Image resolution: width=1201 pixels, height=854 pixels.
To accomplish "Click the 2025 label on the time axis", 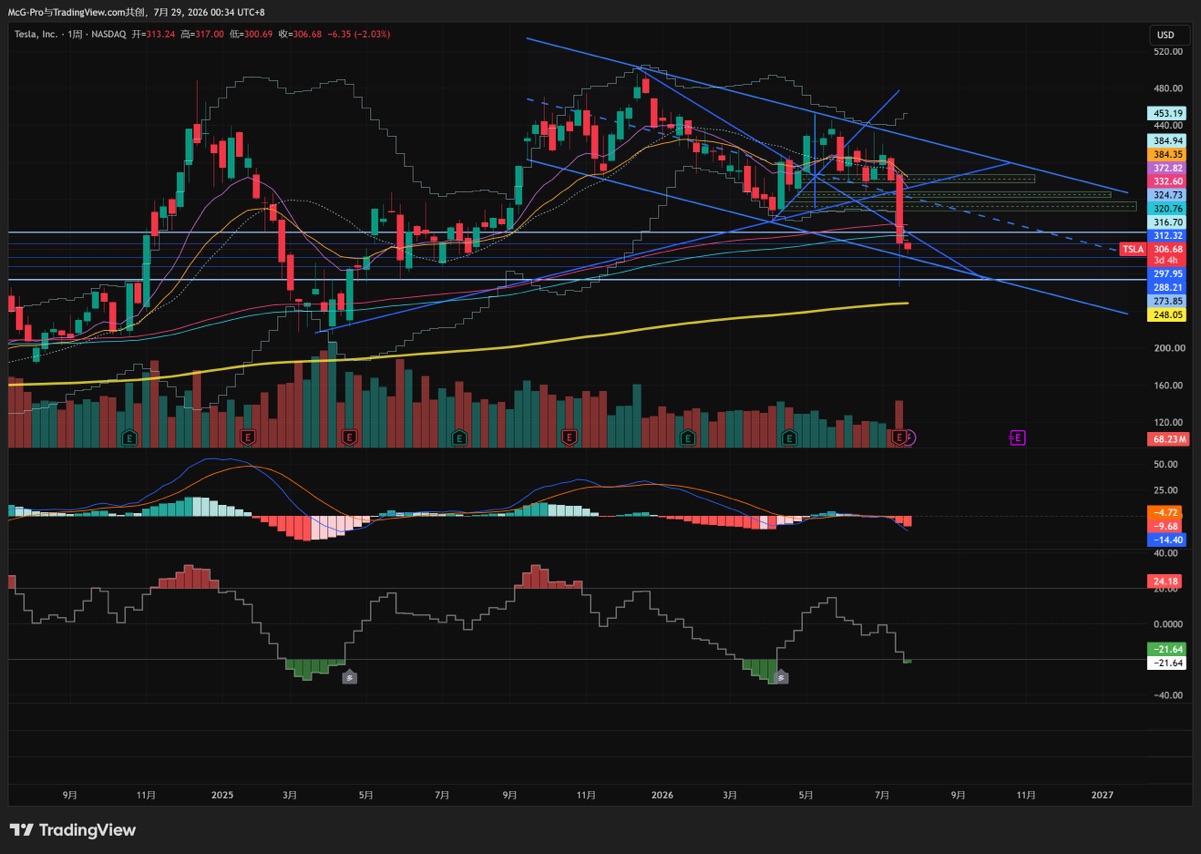I will point(222,795).
